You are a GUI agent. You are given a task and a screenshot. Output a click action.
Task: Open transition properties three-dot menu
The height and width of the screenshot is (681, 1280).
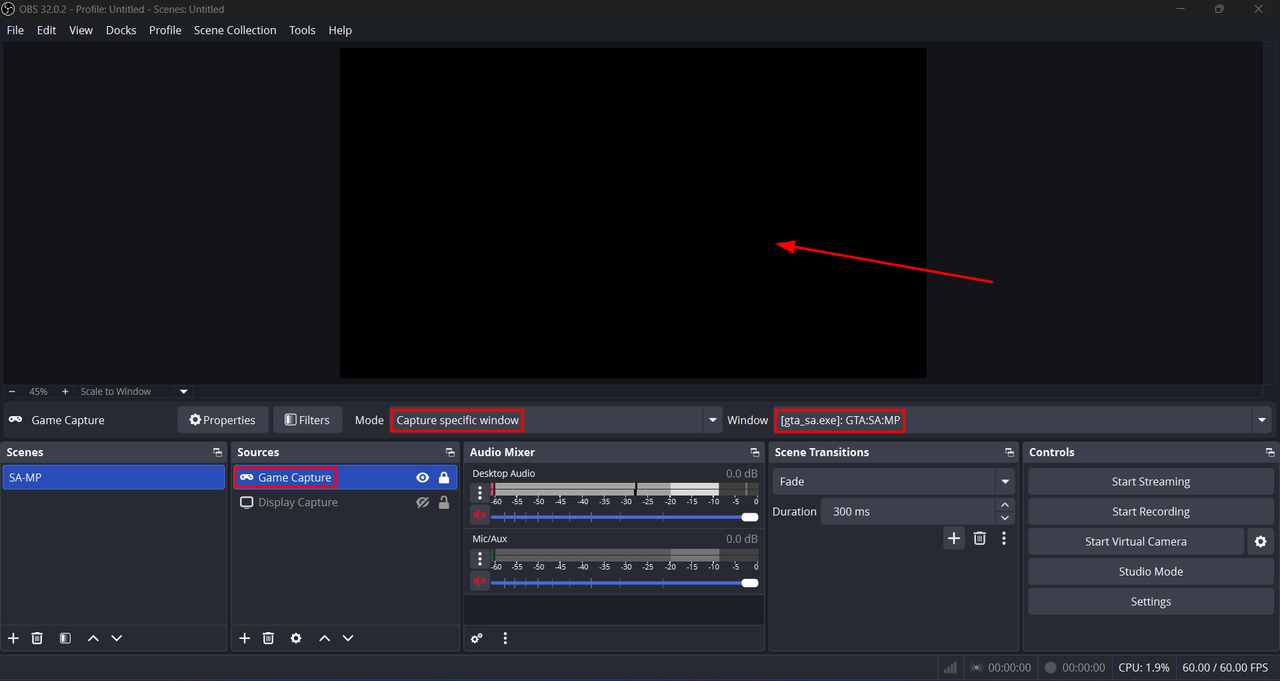coord(1004,538)
